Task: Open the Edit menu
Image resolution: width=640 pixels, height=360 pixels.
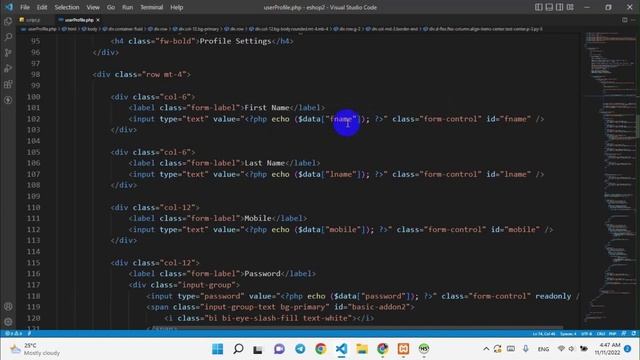Action: (42, 7)
